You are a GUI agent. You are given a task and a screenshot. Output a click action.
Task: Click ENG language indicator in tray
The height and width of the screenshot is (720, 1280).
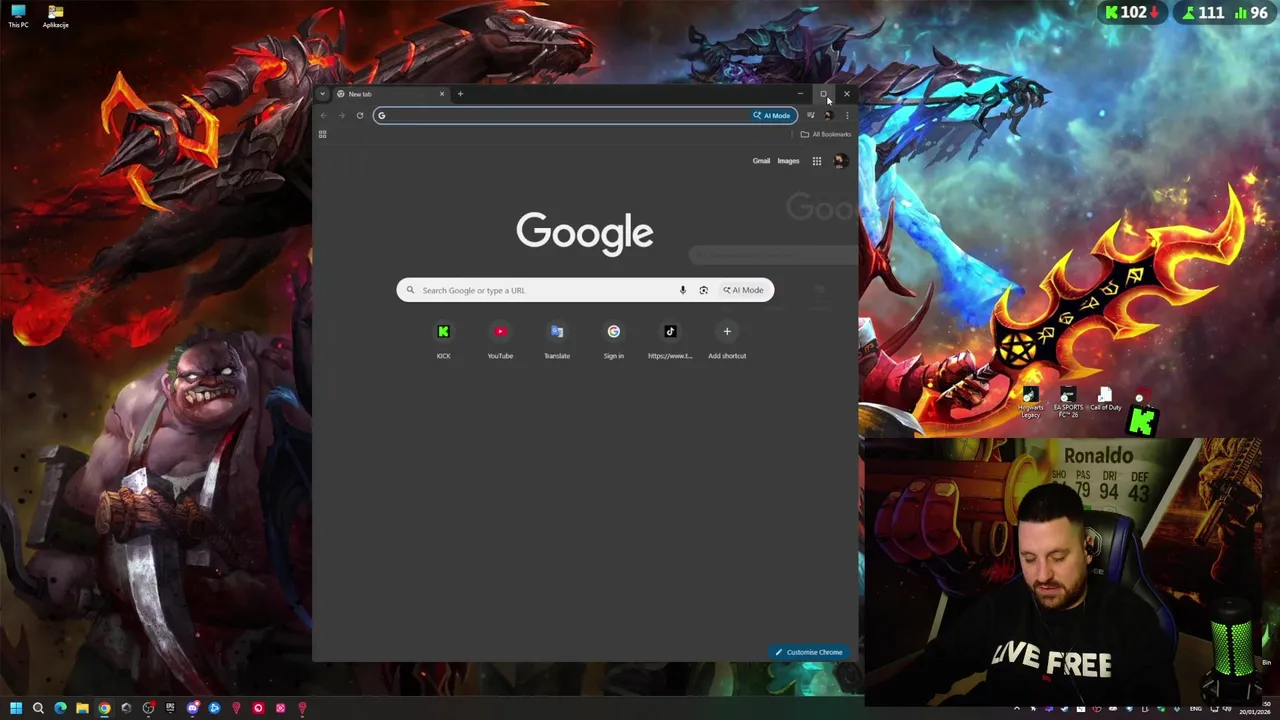(x=1195, y=709)
